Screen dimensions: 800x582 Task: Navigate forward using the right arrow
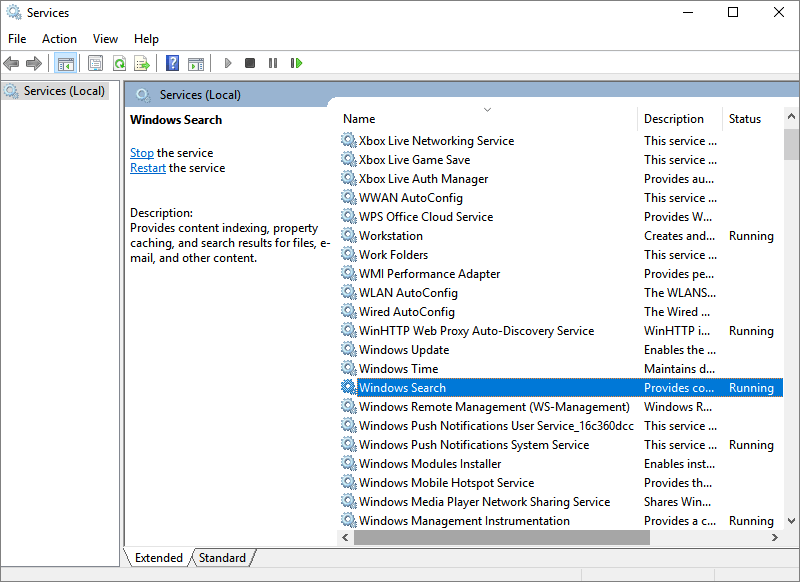point(34,63)
